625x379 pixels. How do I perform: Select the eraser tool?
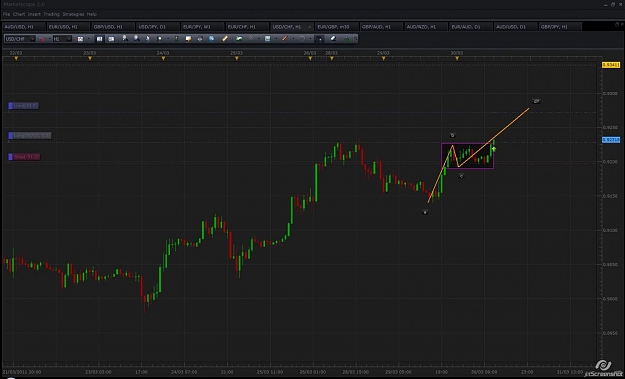(333, 39)
